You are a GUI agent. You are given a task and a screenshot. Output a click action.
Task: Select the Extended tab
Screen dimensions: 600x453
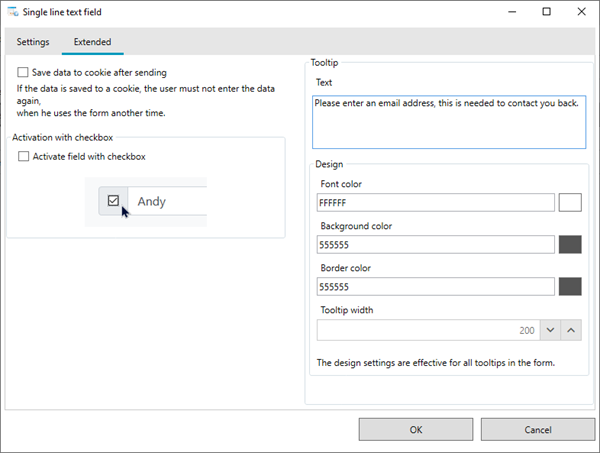pos(92,42)
